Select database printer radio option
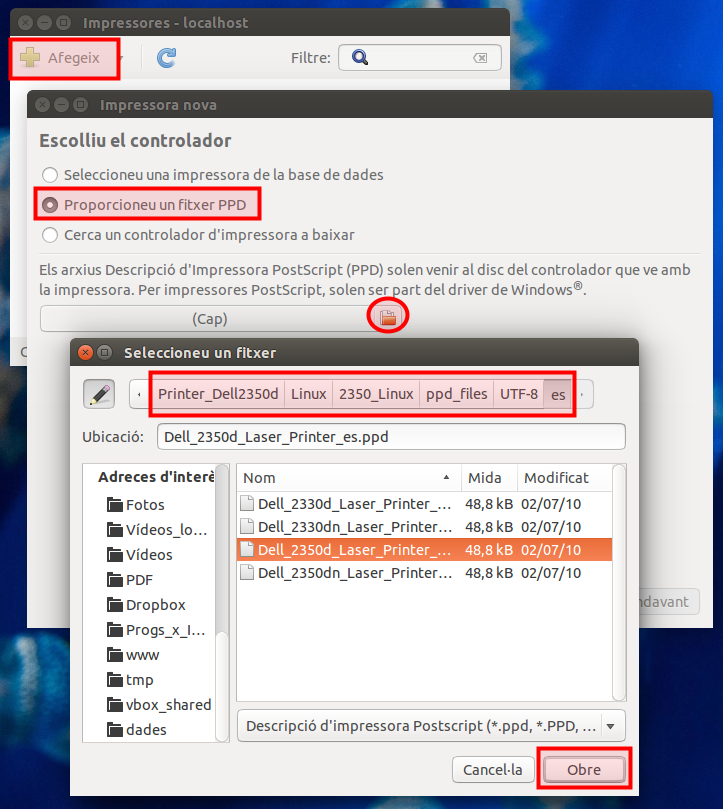The image size is (723, 809). [50, 175]
